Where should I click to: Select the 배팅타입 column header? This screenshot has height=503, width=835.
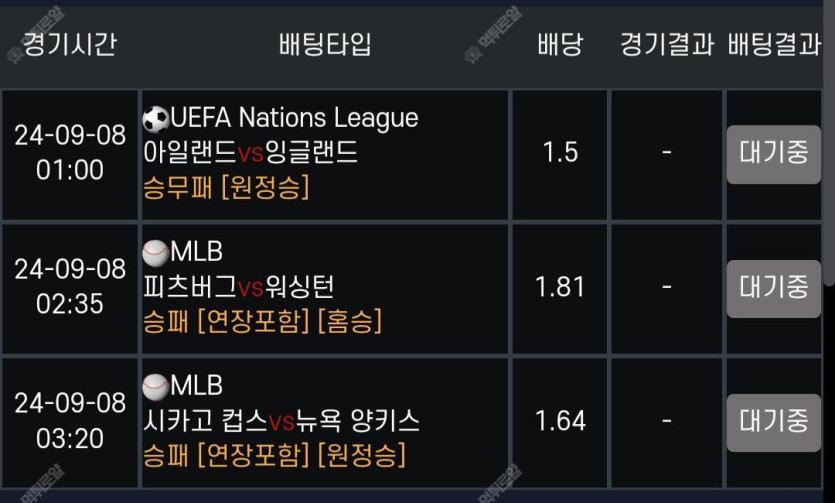coord(325,44)
